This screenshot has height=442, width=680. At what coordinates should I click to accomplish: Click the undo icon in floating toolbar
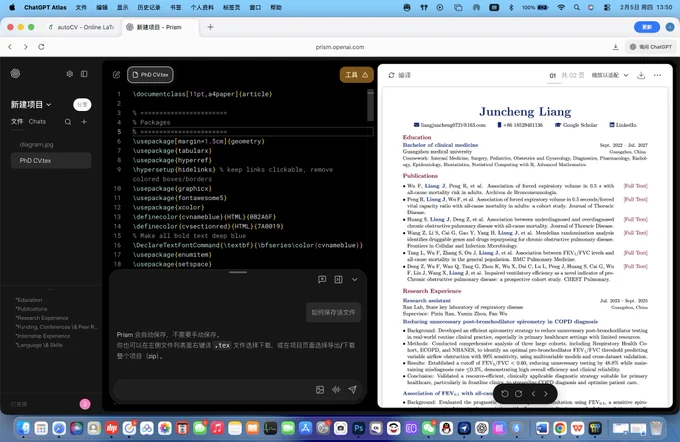pos(505,394)
